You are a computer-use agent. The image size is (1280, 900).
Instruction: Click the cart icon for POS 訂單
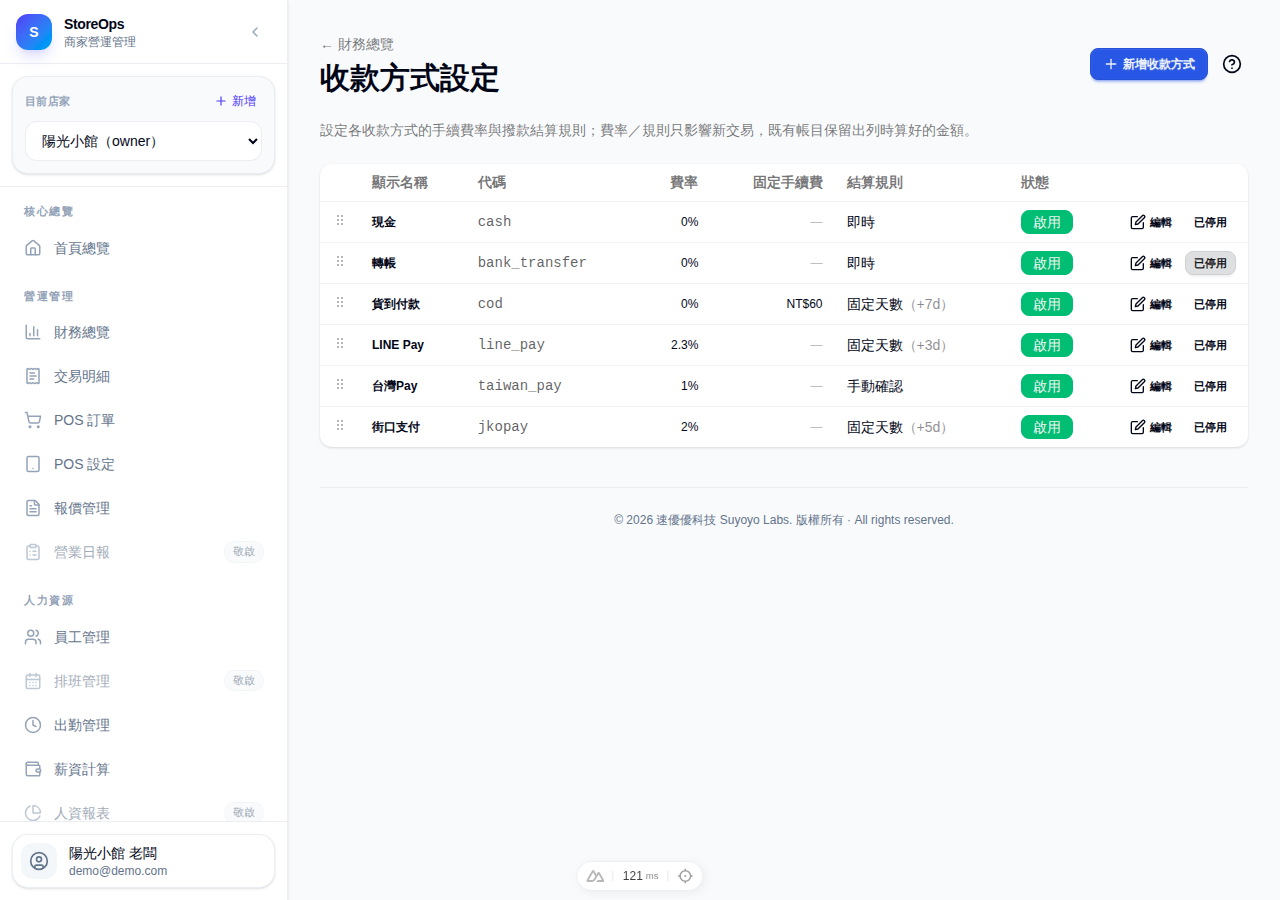[33, 420]
